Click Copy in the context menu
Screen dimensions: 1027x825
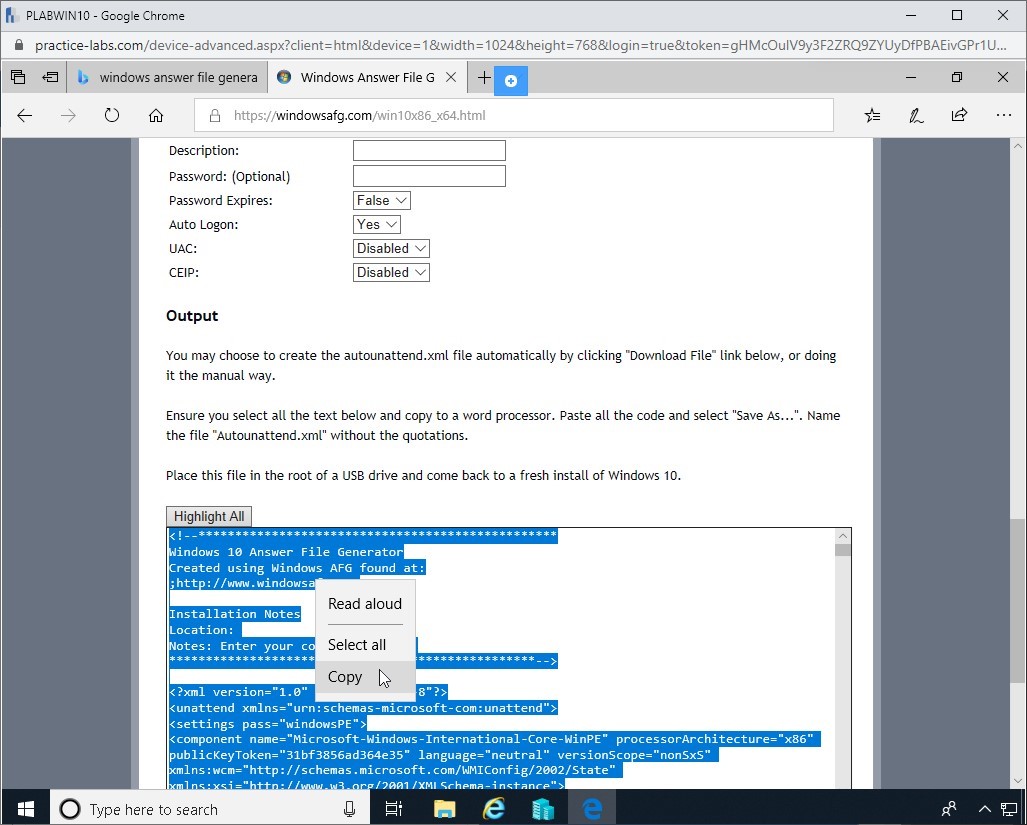(365, 677)
